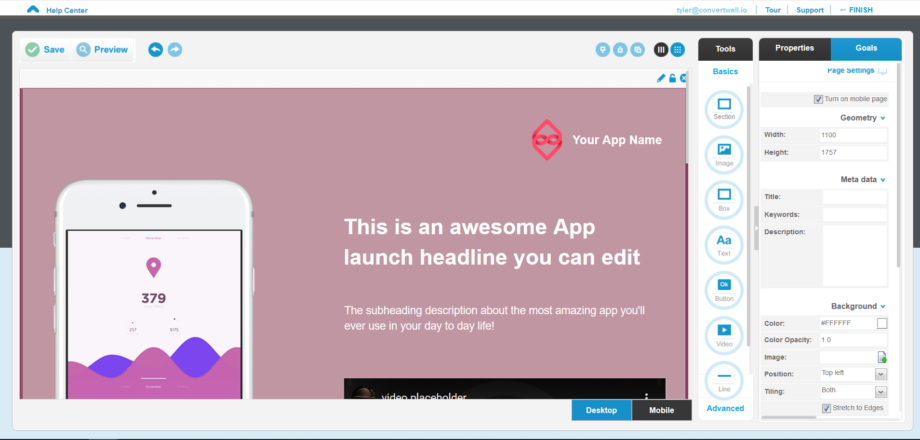The width and height of the screenshot is (920, 440).
Task: Open the Support link
Action: 810,10
